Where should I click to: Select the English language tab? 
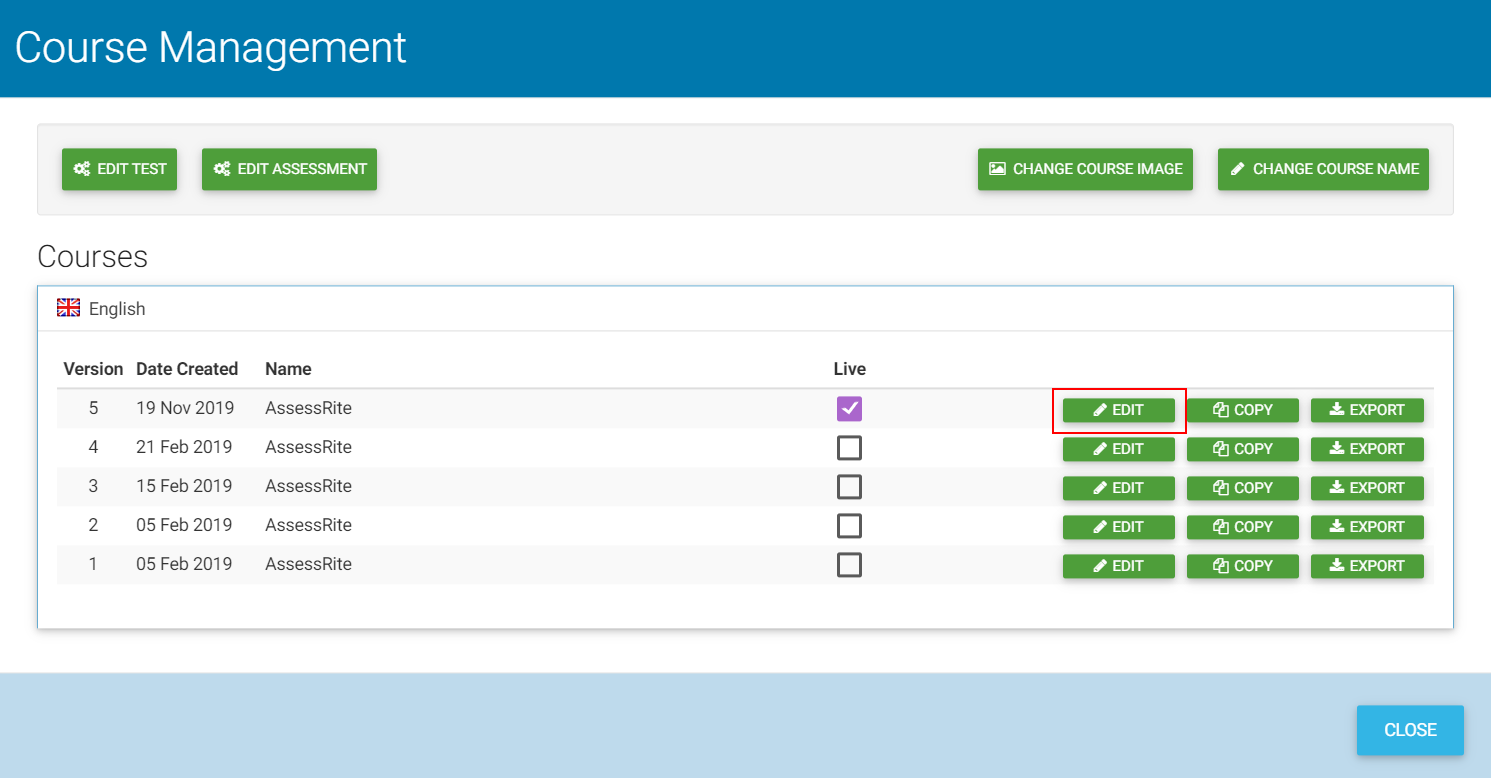click(x=116, y=309)
